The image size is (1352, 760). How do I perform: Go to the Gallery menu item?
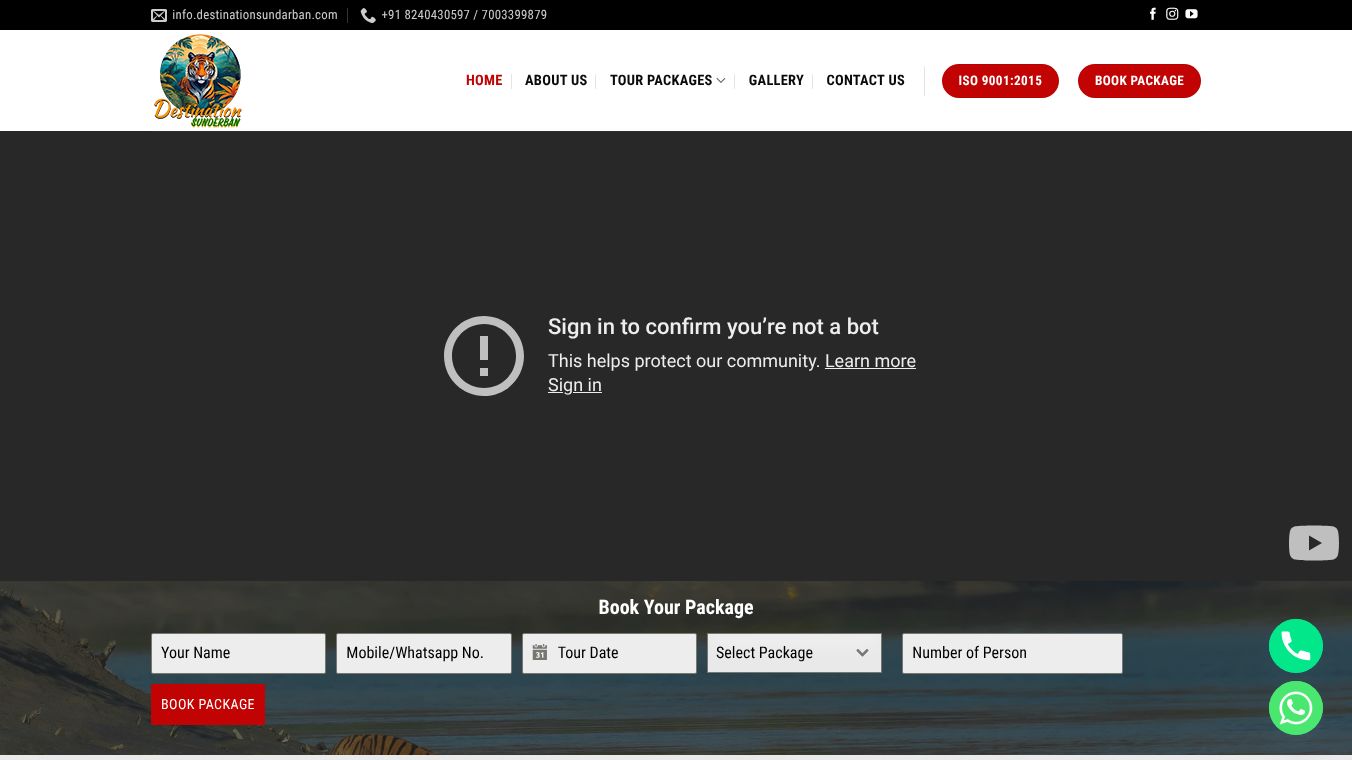(776, 80)
